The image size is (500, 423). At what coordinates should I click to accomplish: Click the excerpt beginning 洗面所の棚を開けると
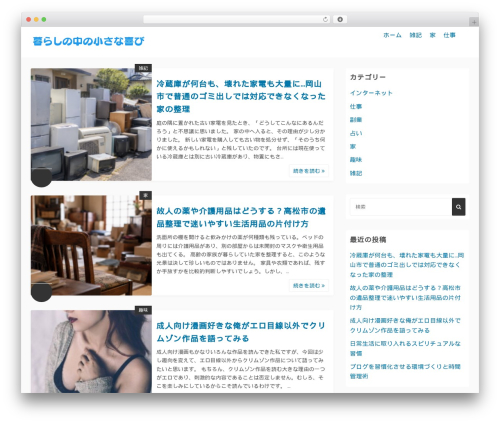(x=241, y=254)
